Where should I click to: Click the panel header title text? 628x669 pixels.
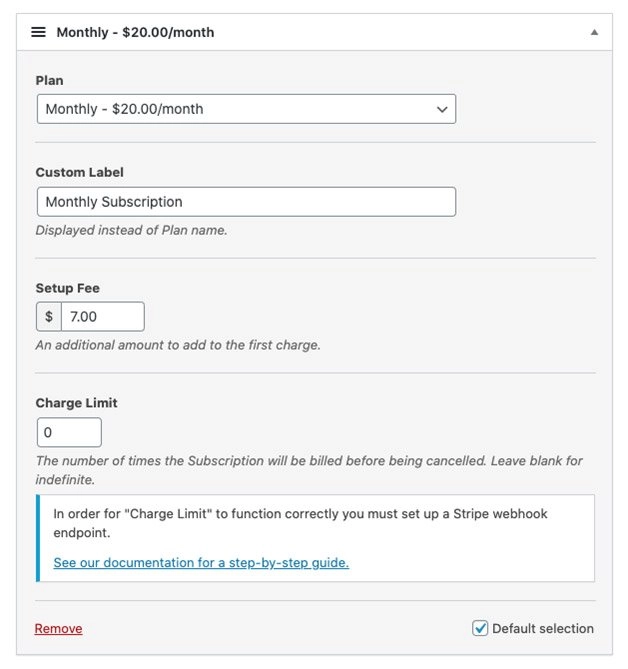(x=135, y=32)
